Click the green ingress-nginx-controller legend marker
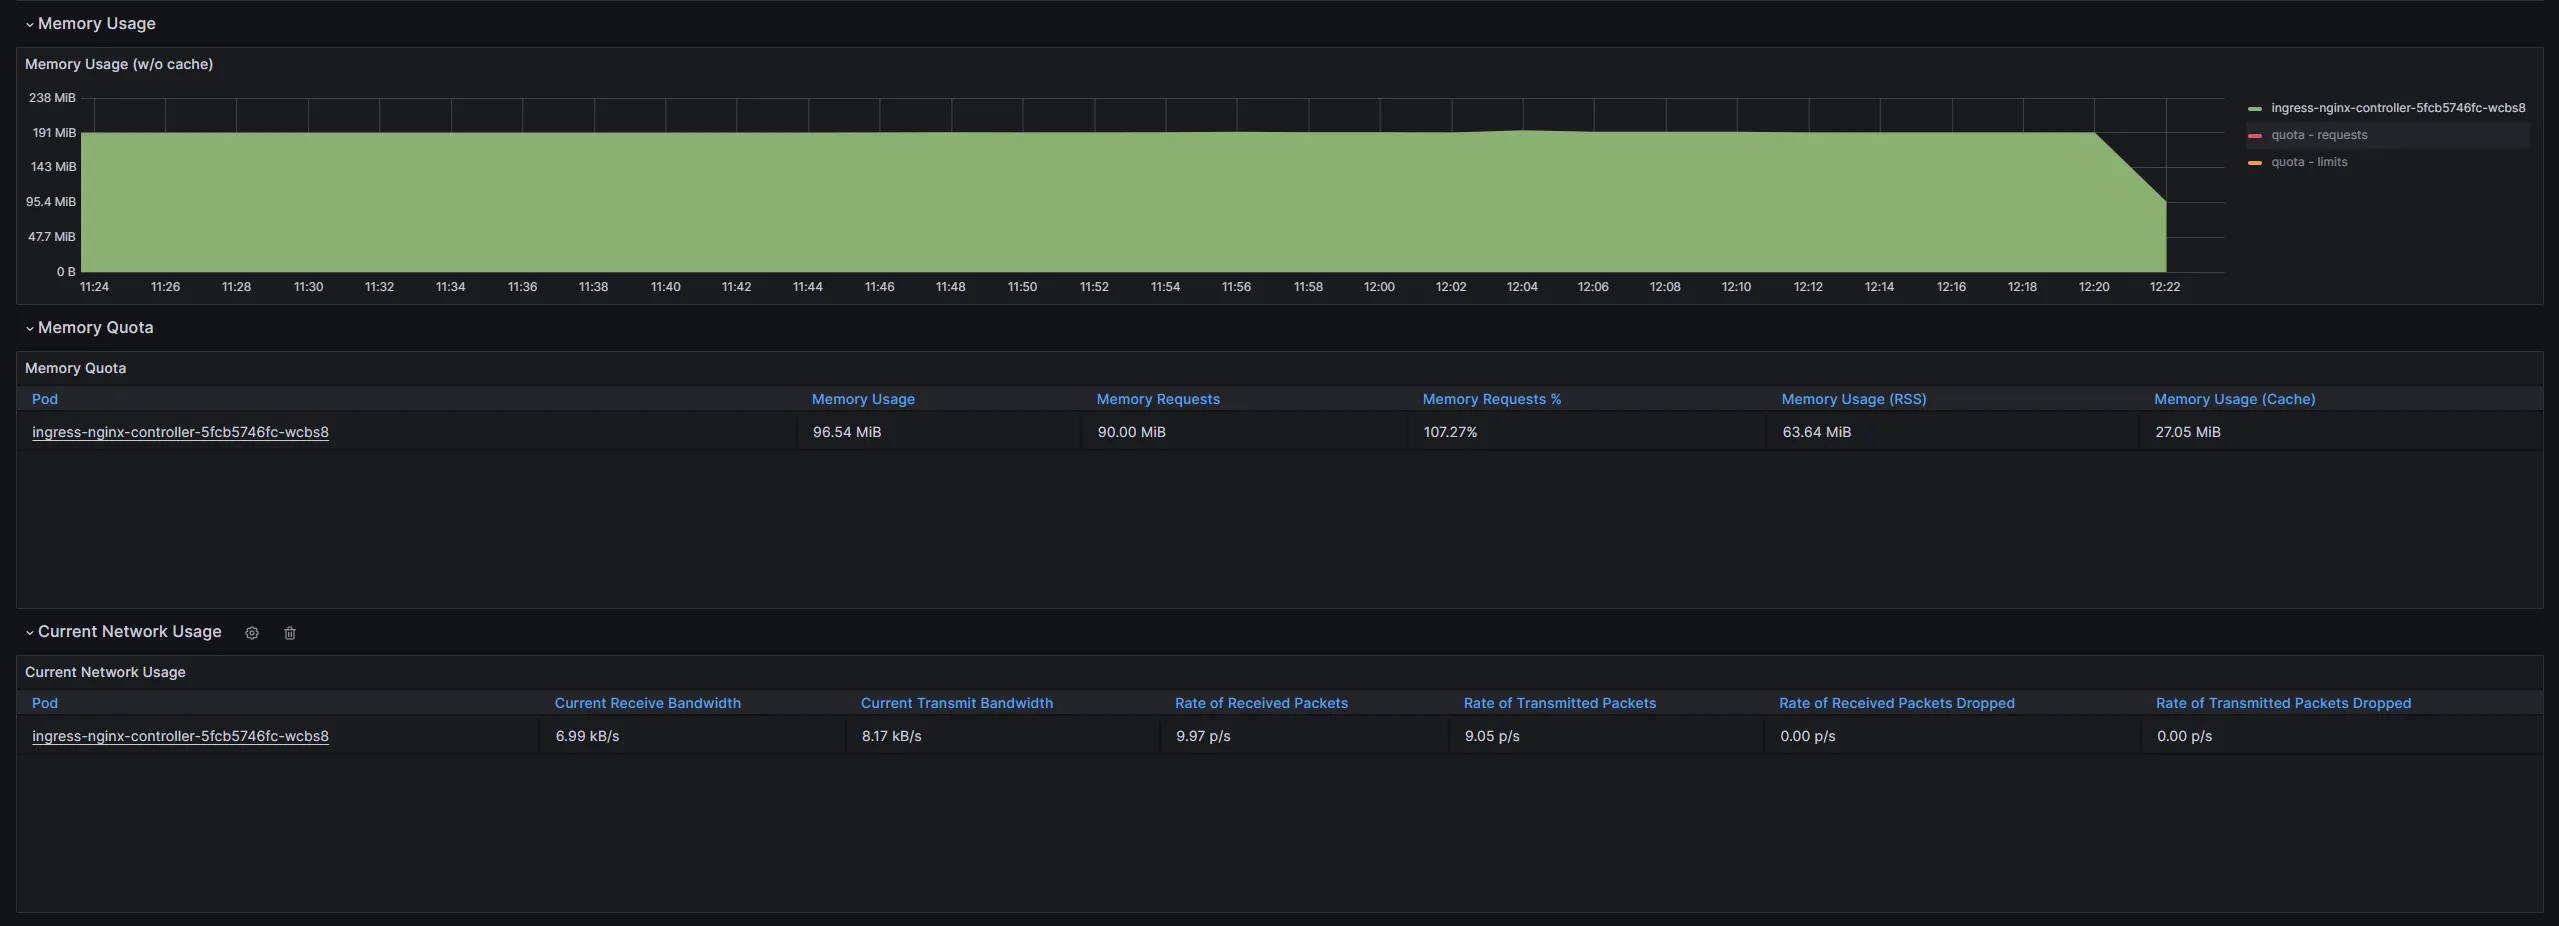This screenshot has width=2559, height=926. tap(2255, 108)
